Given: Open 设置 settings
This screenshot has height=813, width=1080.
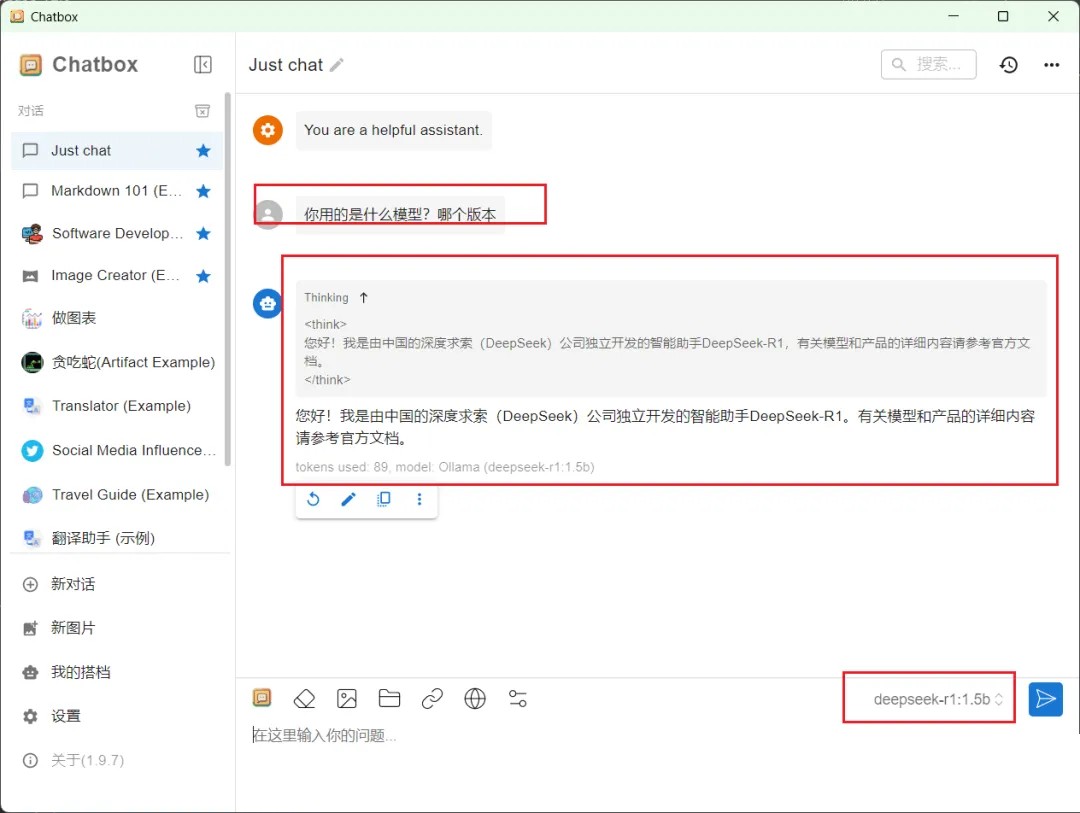Looking at the screenshot, I should (117, 717).
